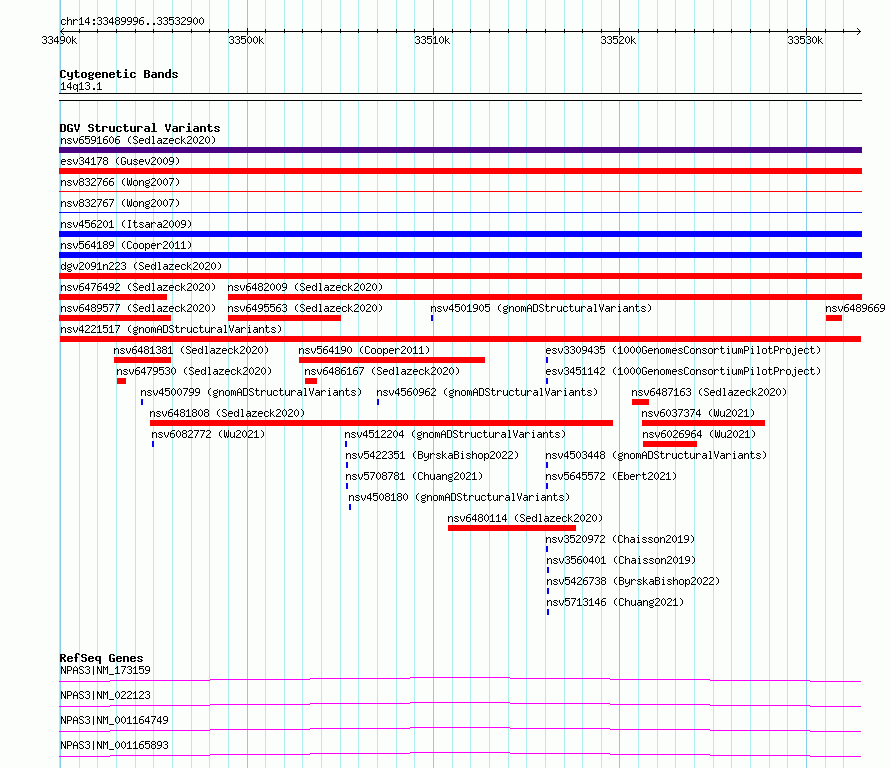Select the esv34178 (Gusev2009) variant label
Image resolution: width=890 pixels, height=768 pixels.
coord(120,161)
